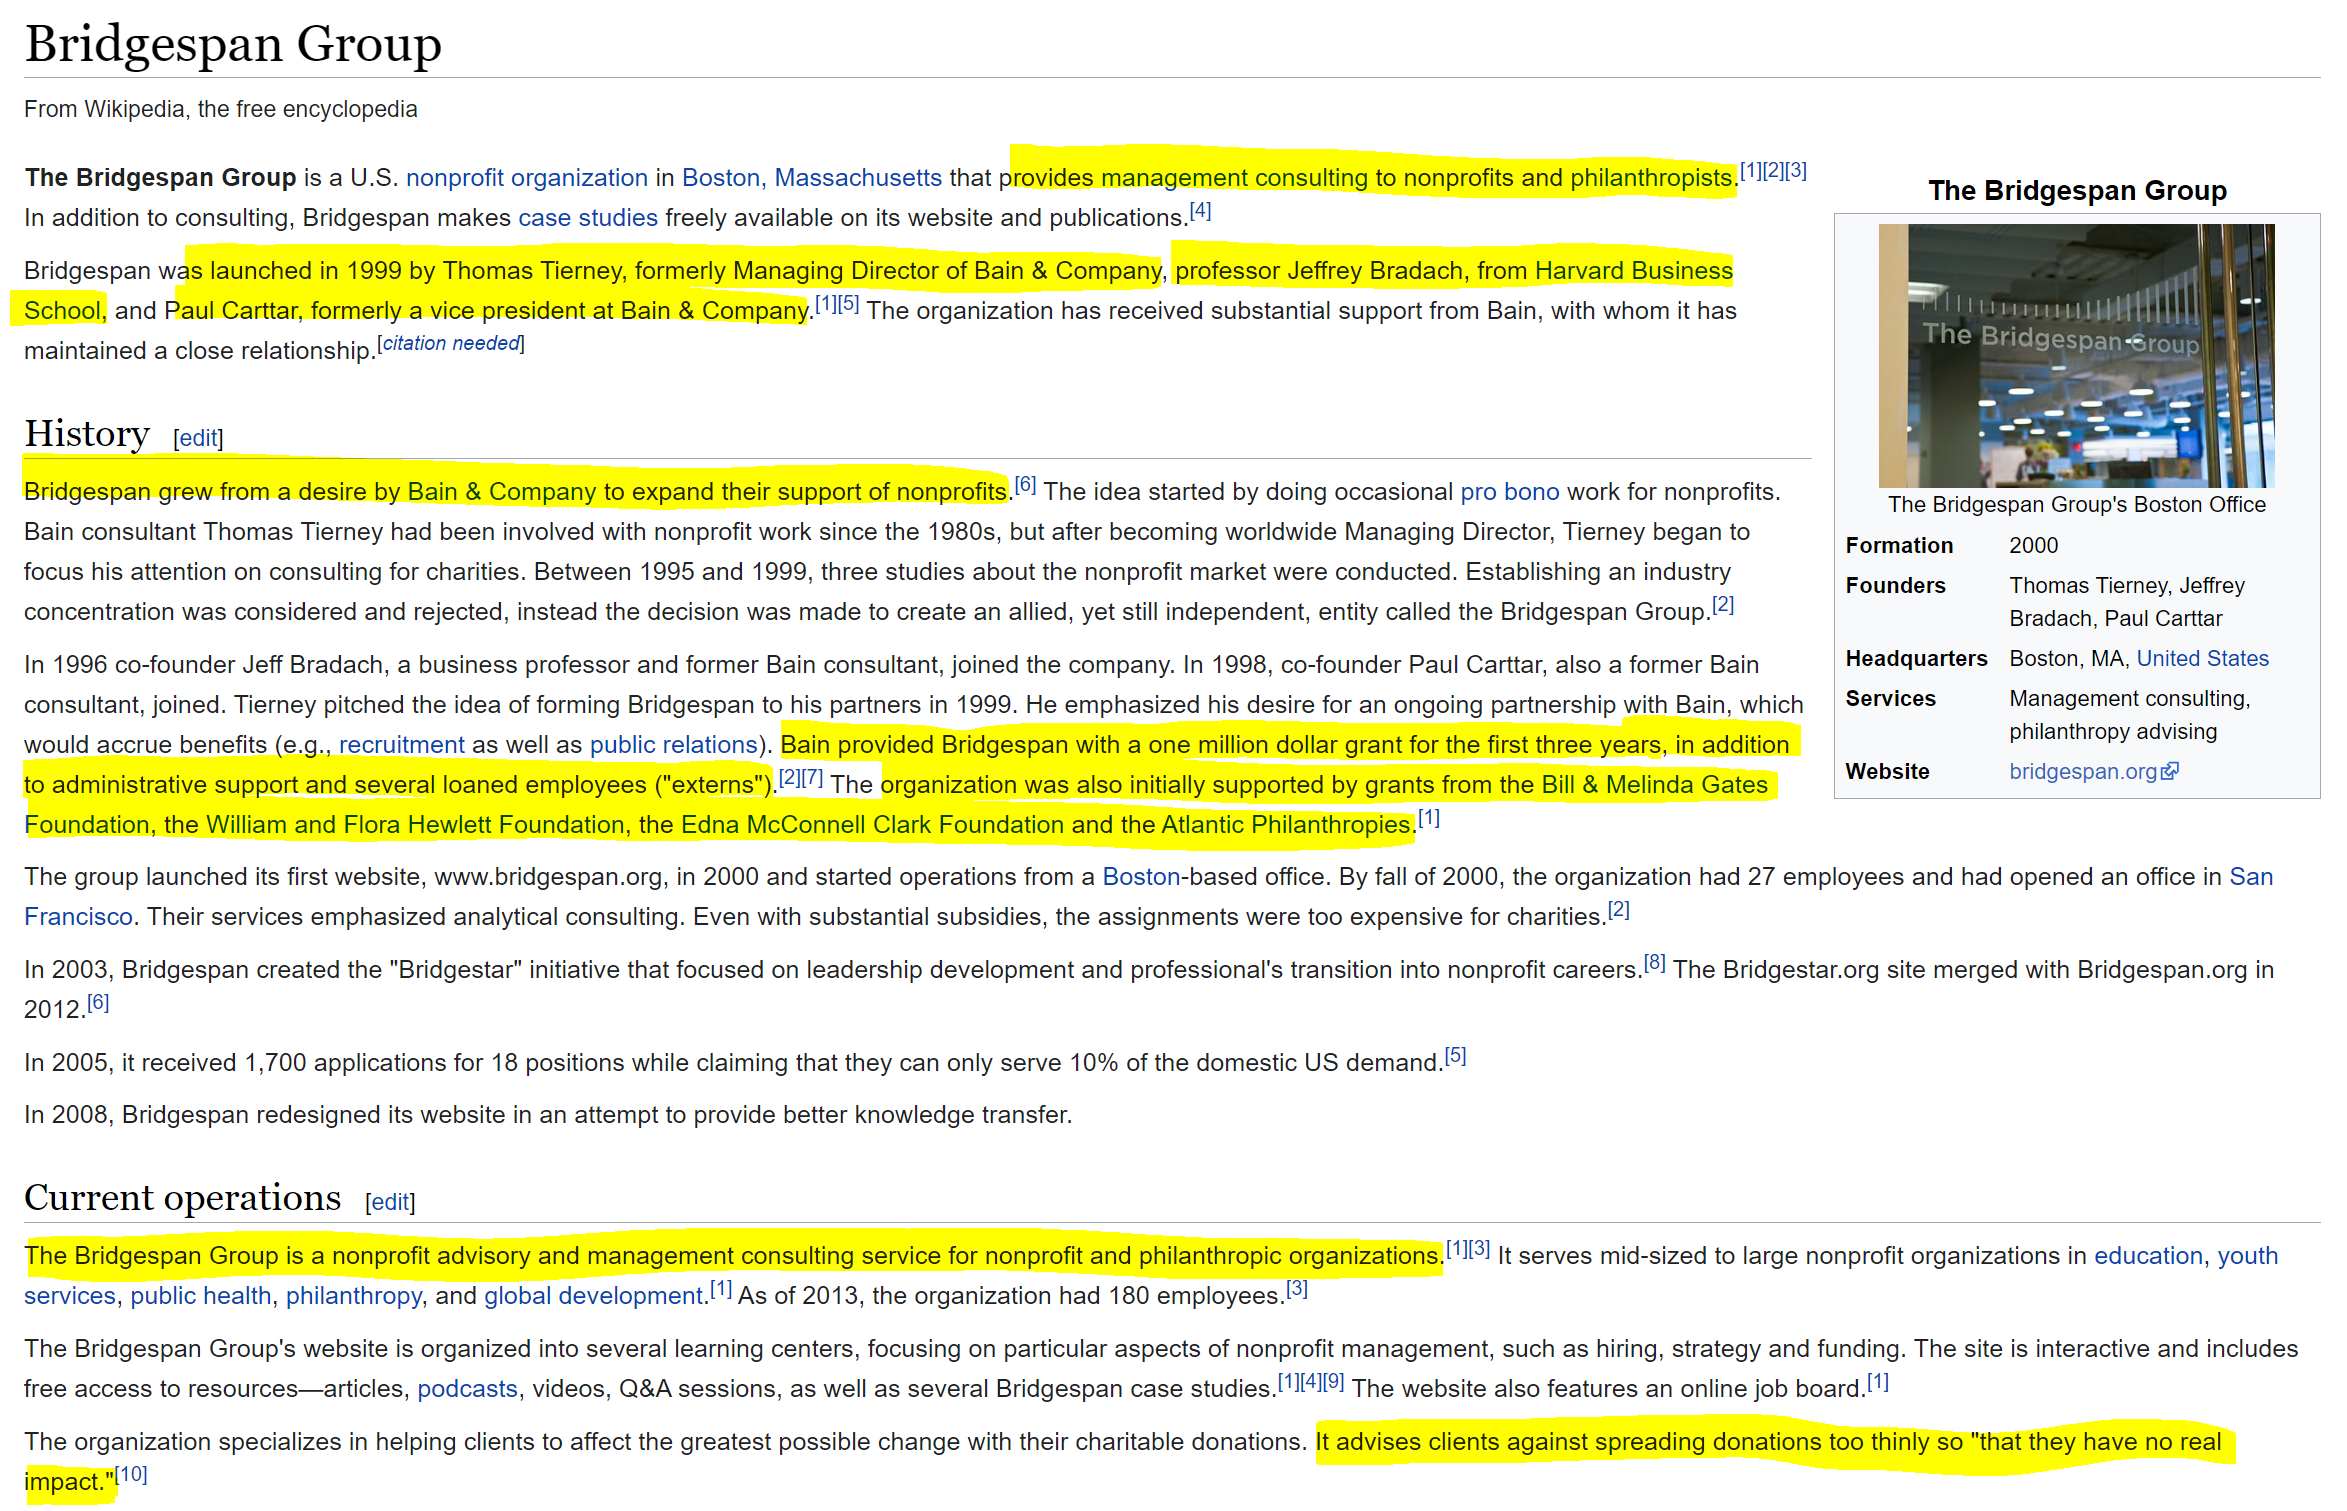This screenshot has height=1511, width=2347.
Task: Click the Boston link in Boston-based office
Action: pos(1140,876)
